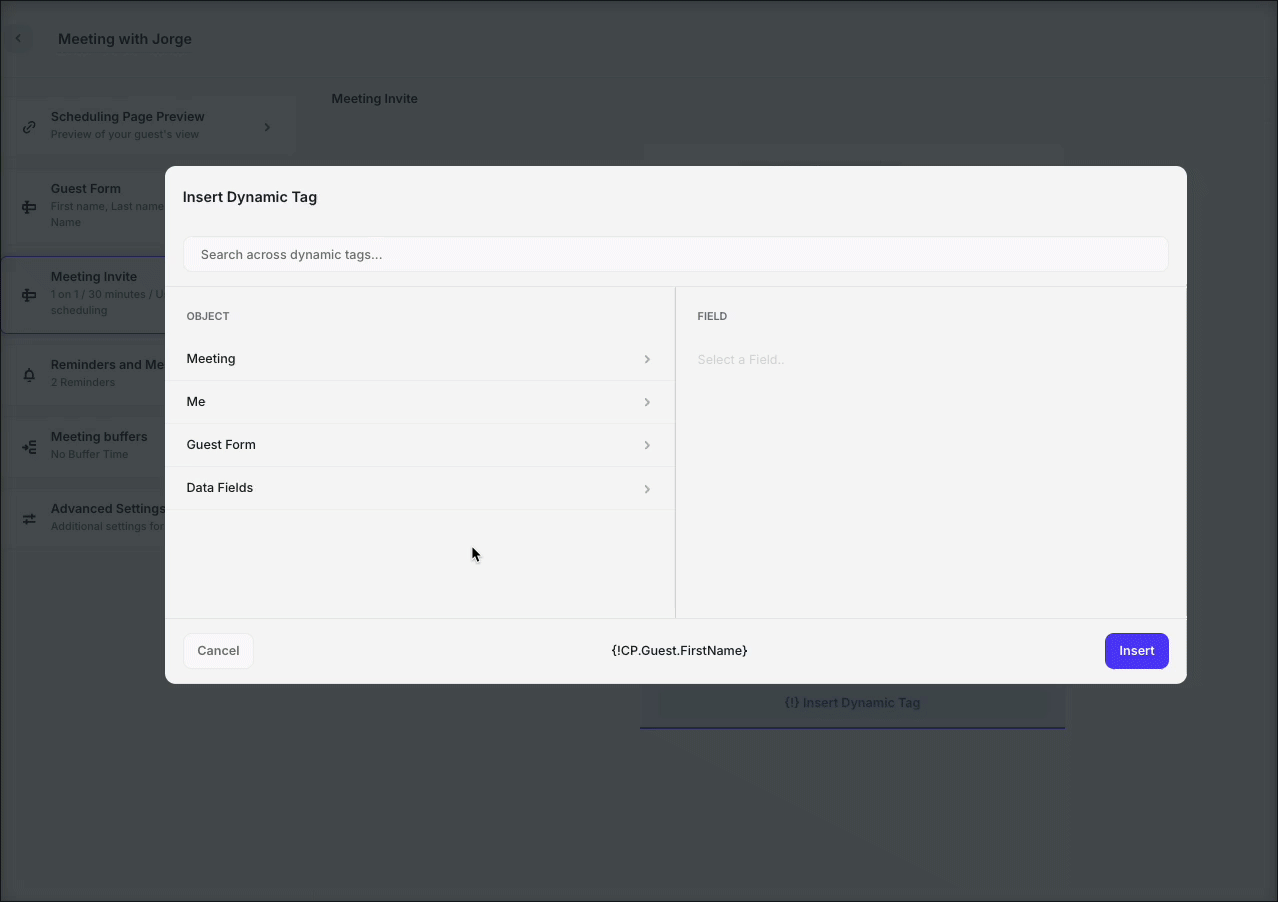
Task: Expand the Data Fields object chevron
Action: pos(647,489)
